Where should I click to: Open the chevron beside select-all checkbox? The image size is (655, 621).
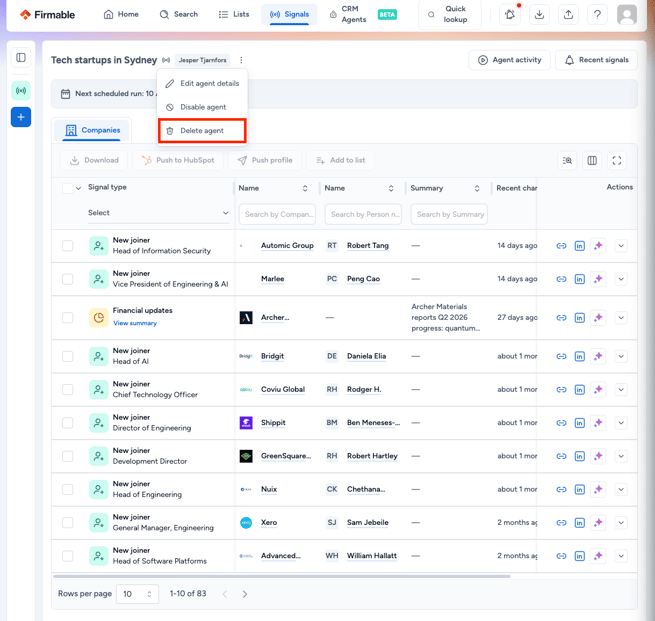point(79,188)
